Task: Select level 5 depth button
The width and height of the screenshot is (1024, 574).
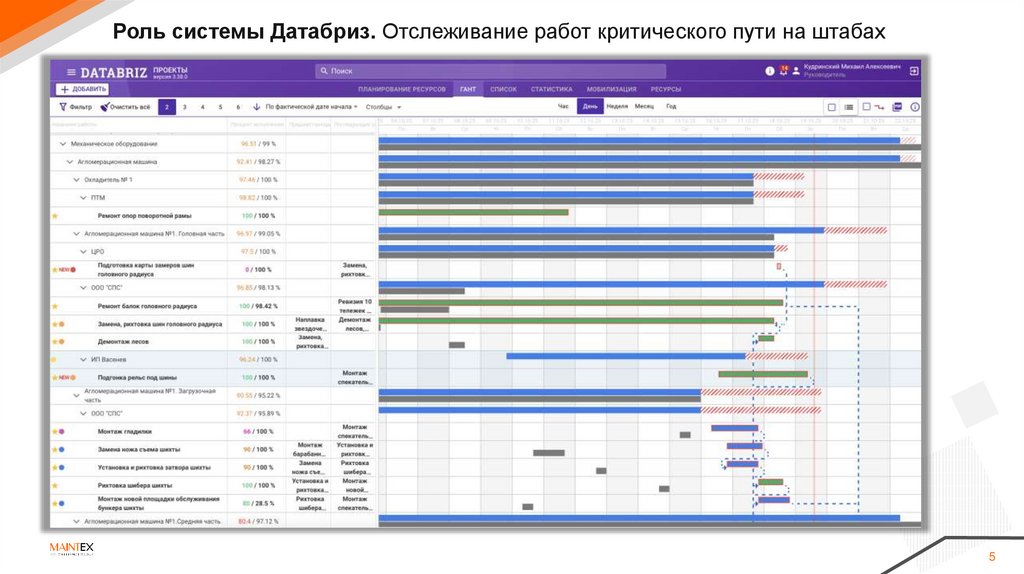Action: point(220,107)
